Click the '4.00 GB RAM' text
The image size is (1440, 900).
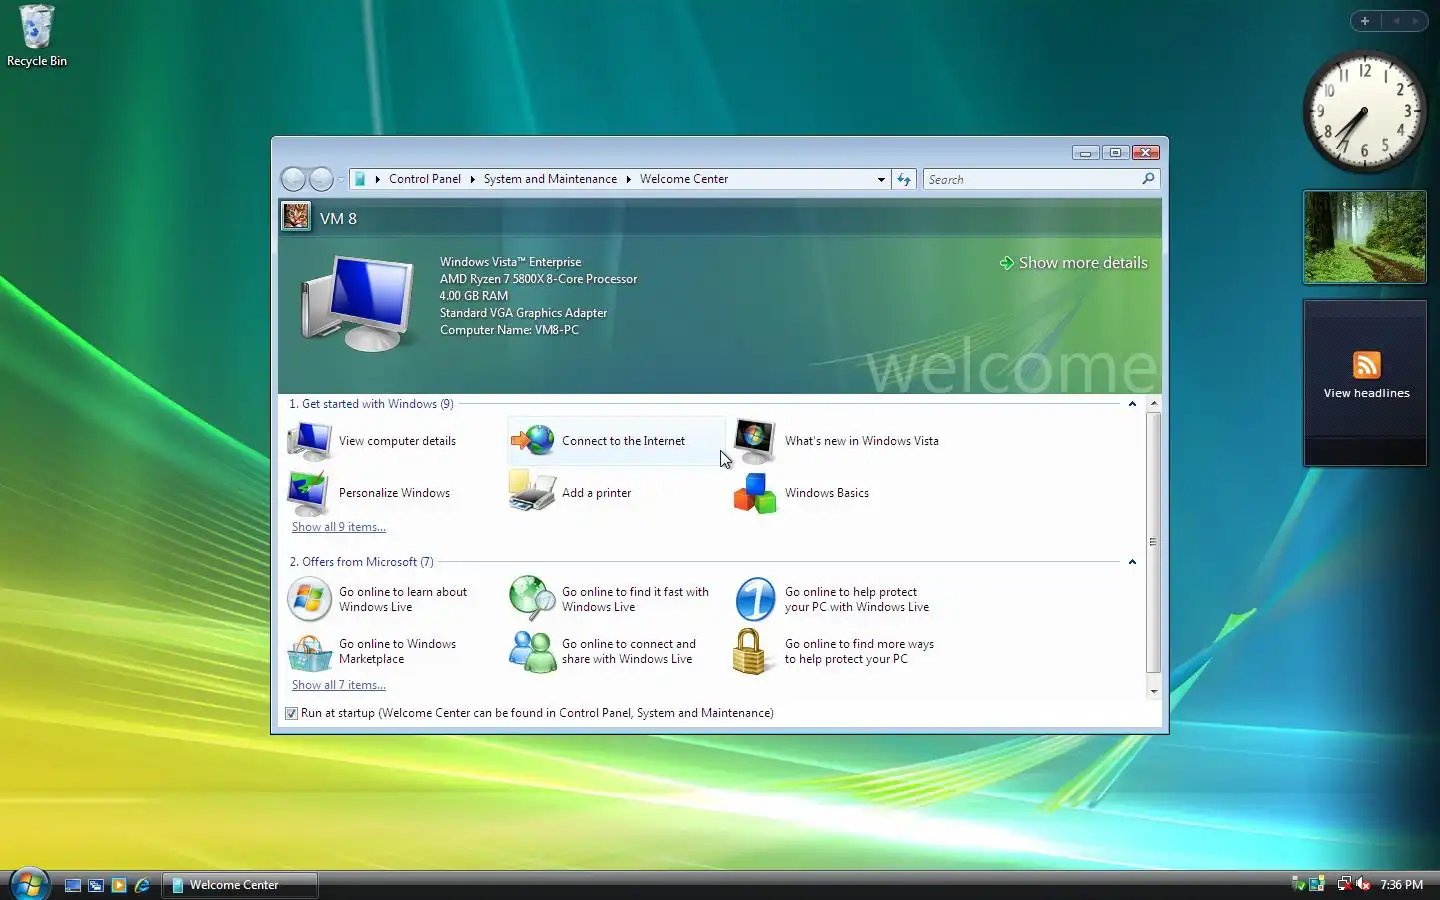coord(474,296)
